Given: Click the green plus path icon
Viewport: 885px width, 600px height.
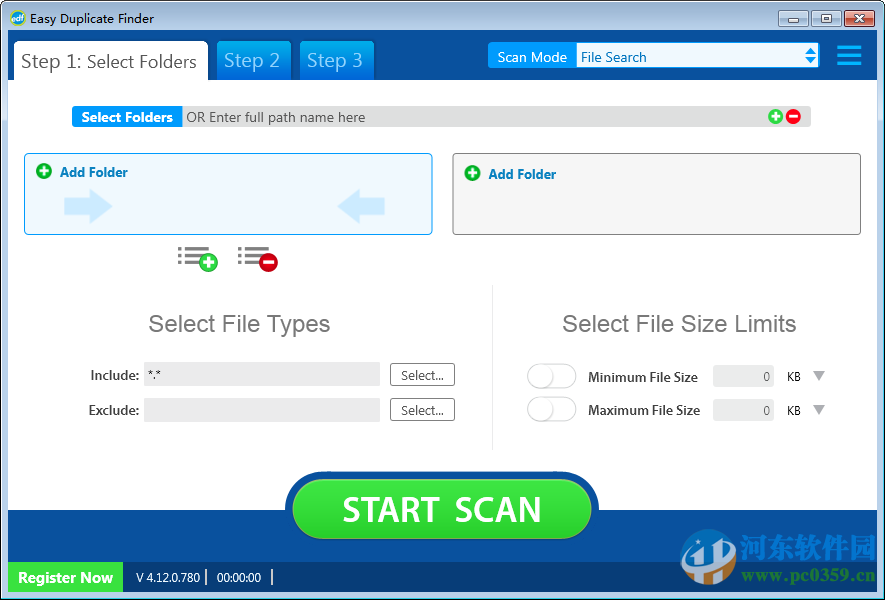Looking at the screenshot, I should click(775, 116).
